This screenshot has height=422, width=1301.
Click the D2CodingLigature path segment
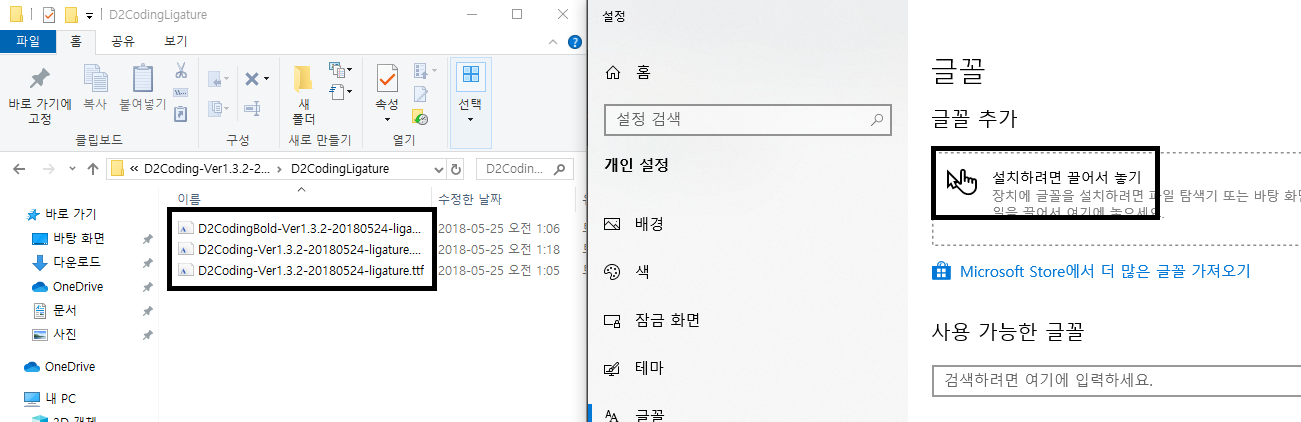(339, 168)
